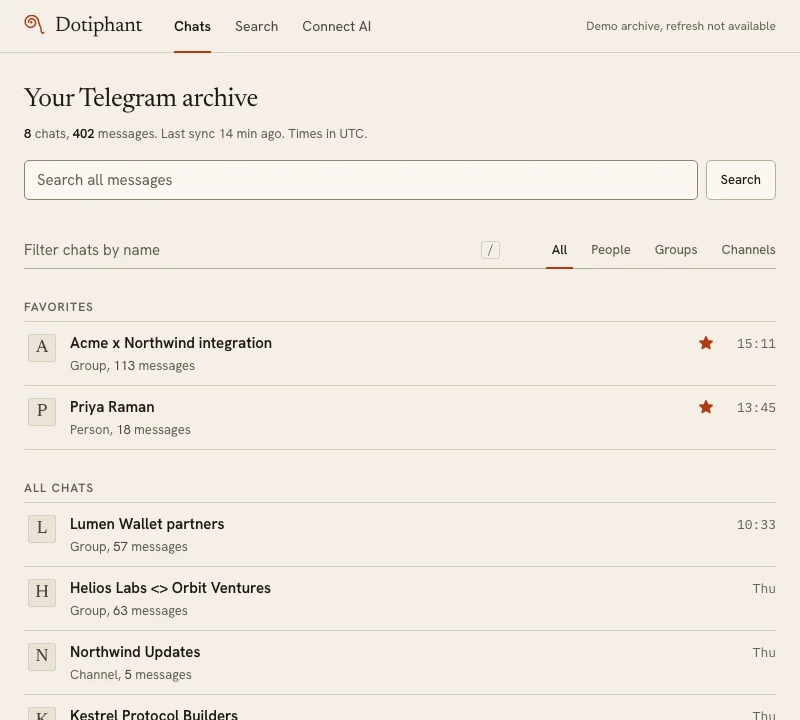800x720 pixels.
Task: Click the Dotiphant spiral logo icon
Action: [x=34, y=24]
